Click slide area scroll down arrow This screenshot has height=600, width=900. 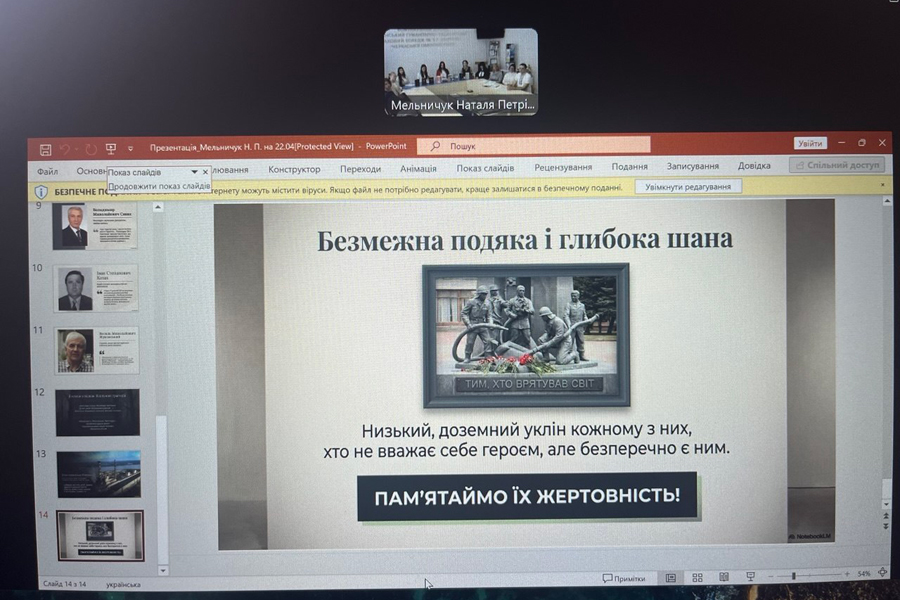coord(887,504)
